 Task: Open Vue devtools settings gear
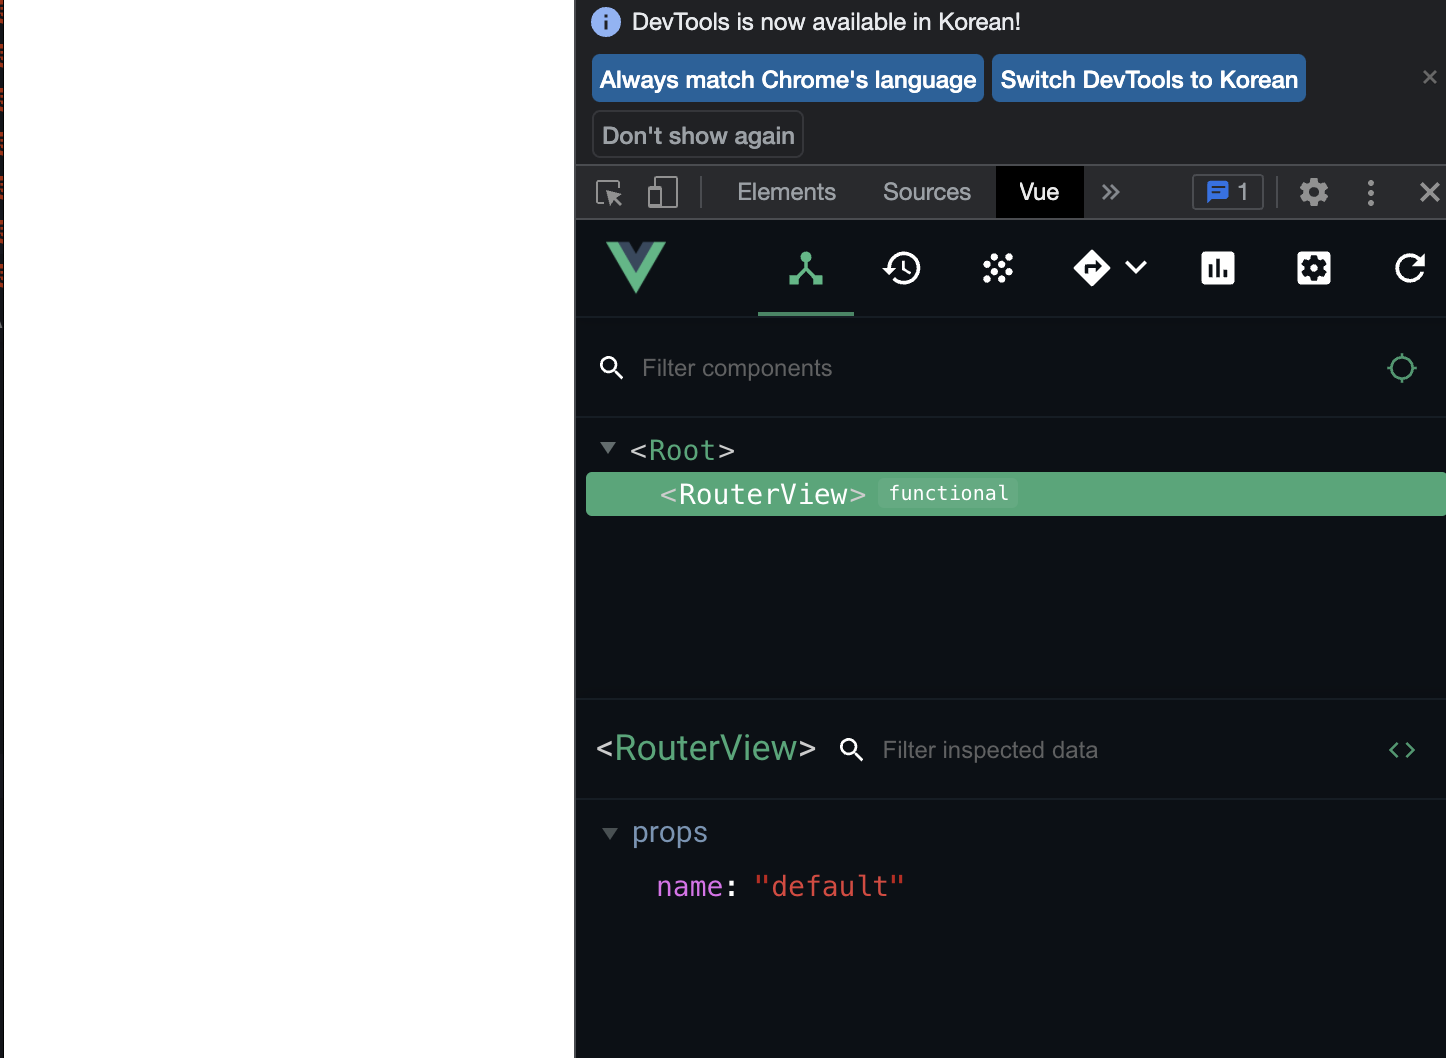[1314, 268]
